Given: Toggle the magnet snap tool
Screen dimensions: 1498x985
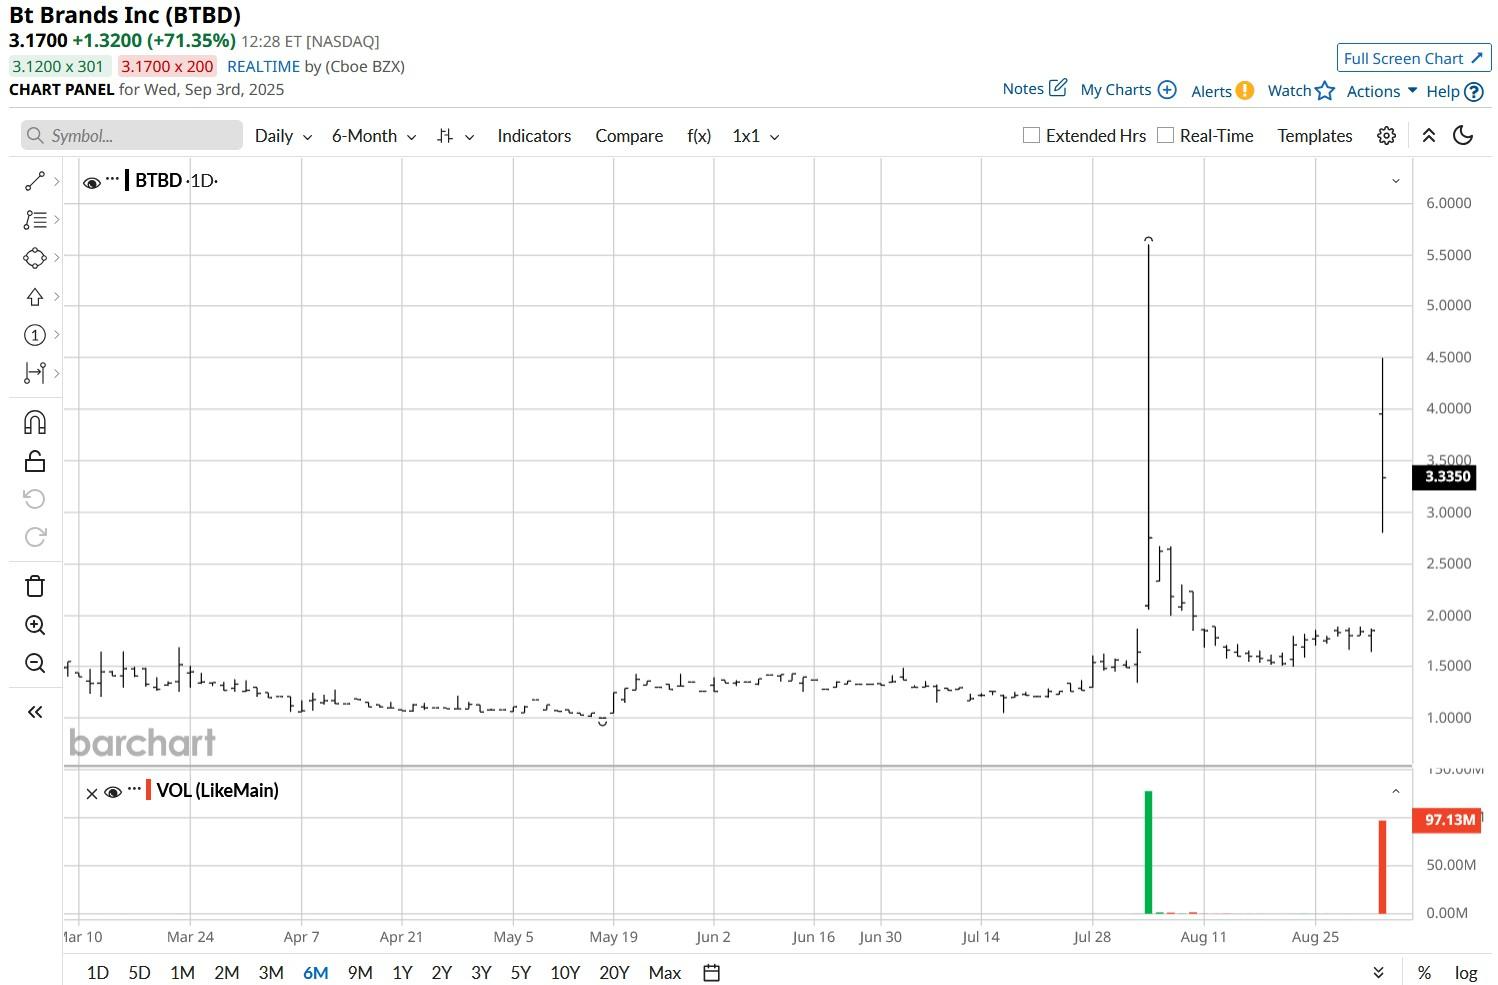Looking at the screenshot, I should pos(34,422).
